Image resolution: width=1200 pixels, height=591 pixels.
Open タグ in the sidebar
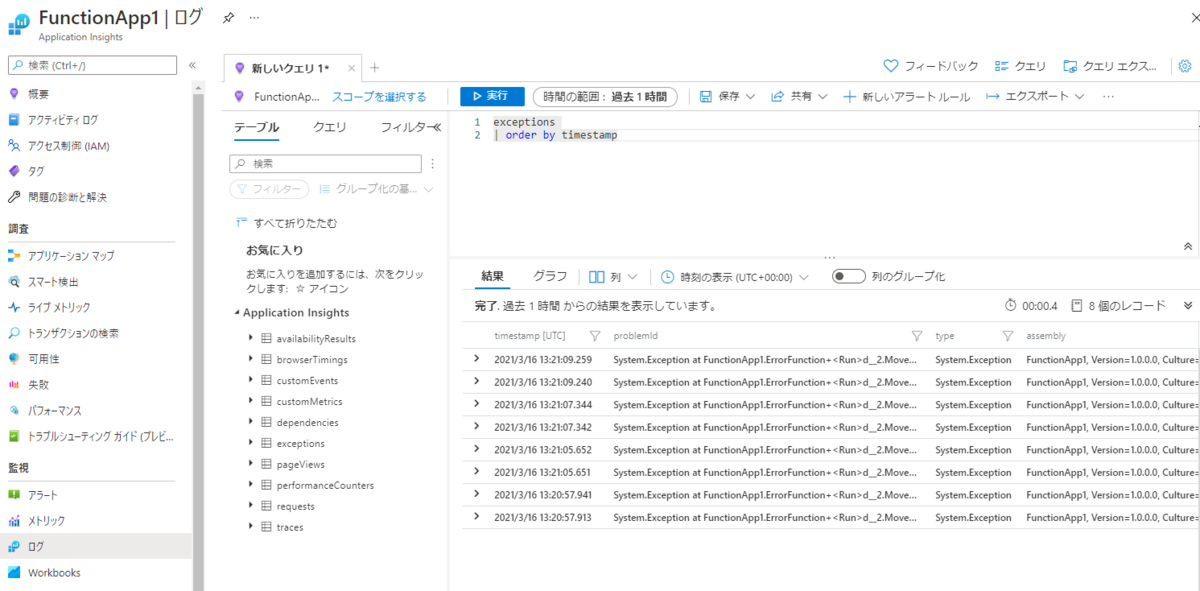(36, 172)
